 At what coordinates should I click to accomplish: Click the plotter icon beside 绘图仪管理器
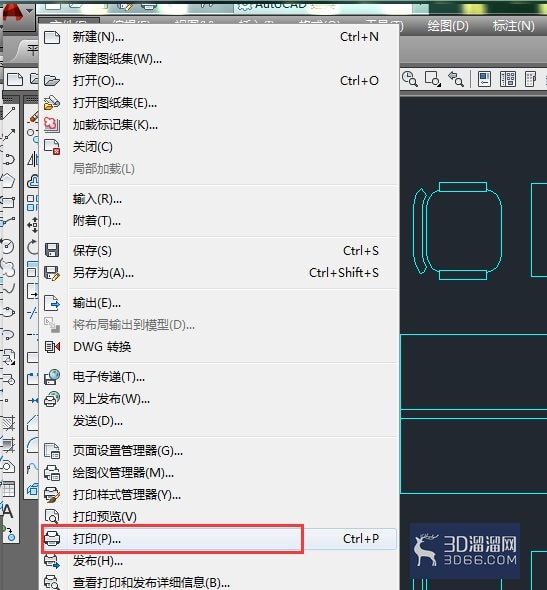(x=52, y=473)
